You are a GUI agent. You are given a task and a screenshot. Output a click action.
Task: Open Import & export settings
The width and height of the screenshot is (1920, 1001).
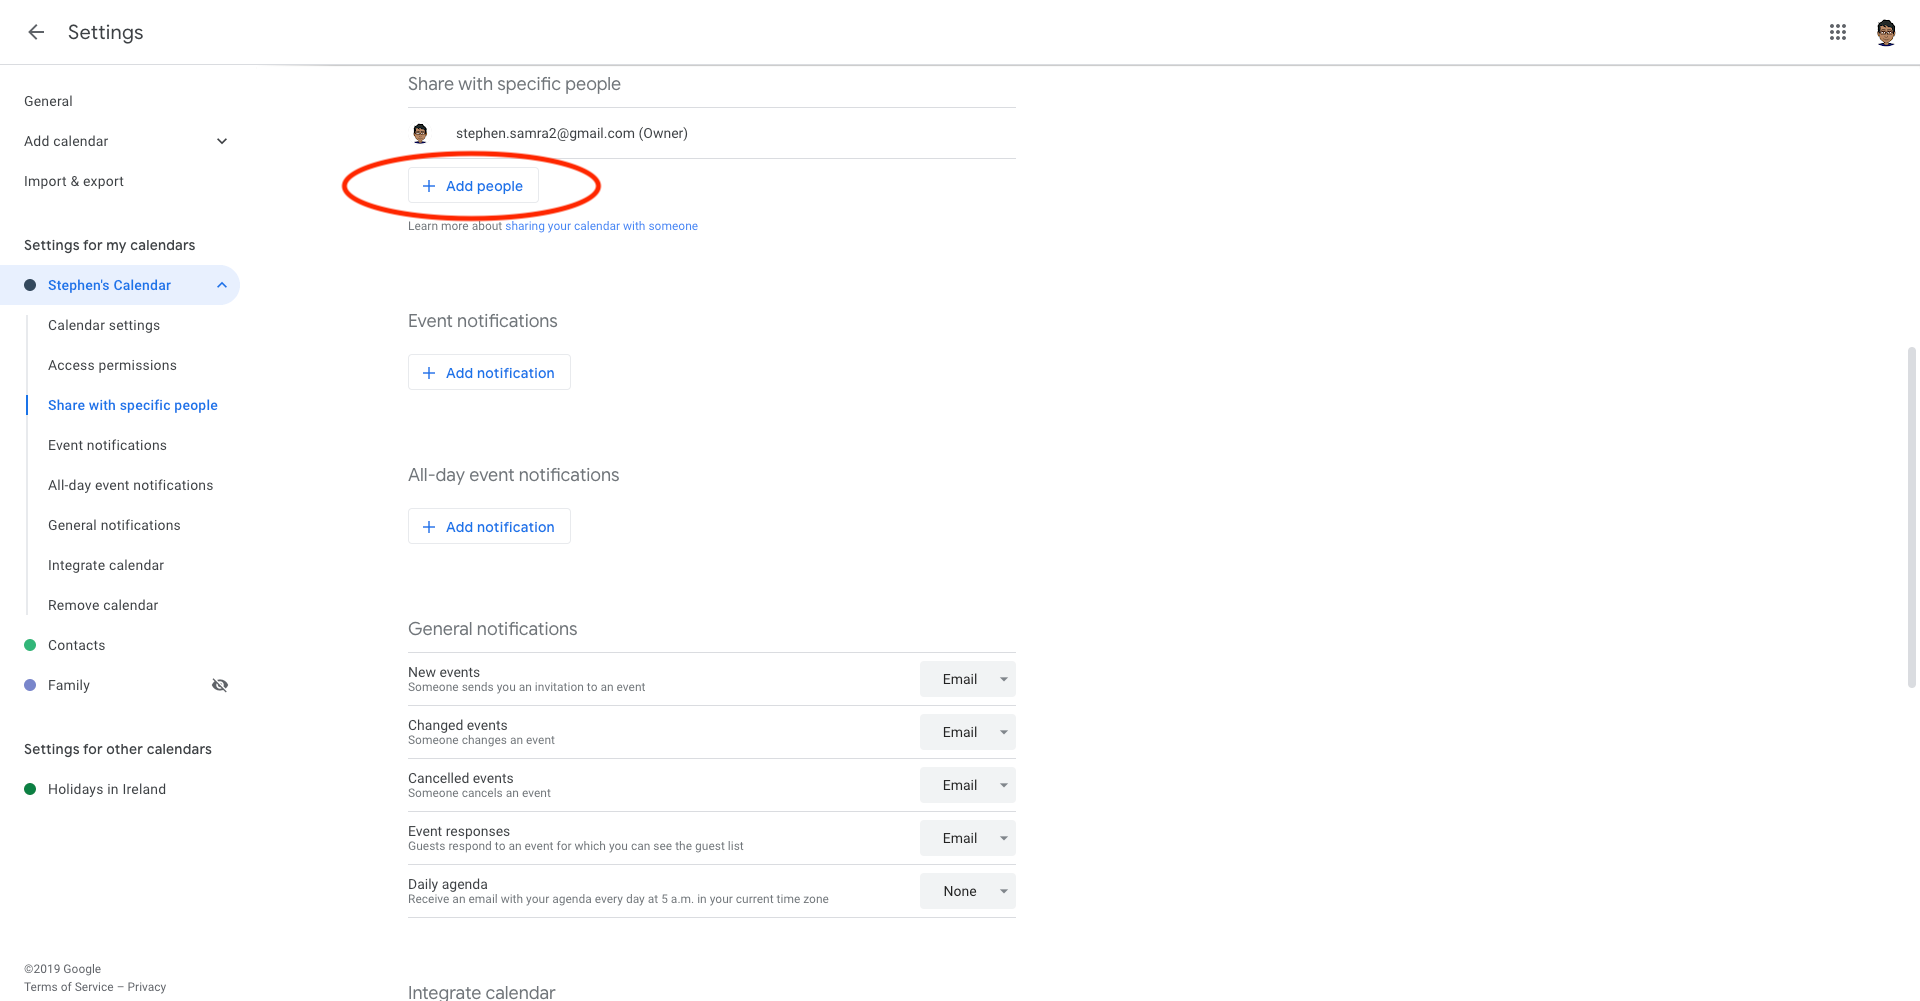[x=74, y=181]
